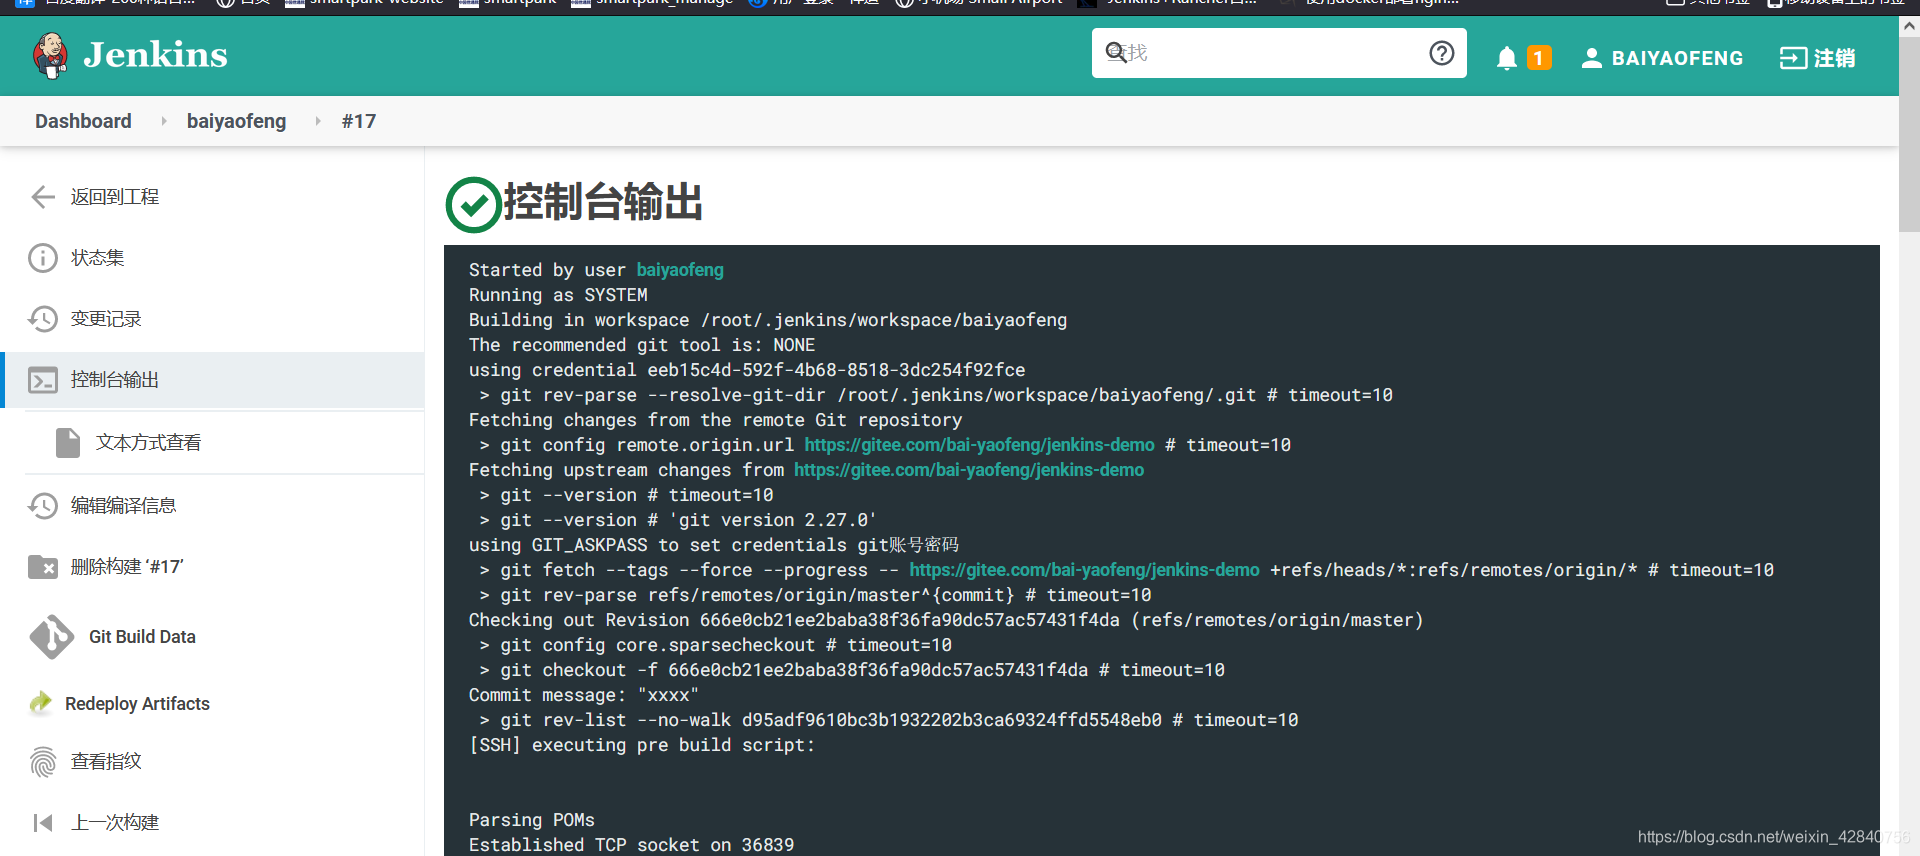
Task: Open the #17 build breadcrumb
Action: [x=359, y=121]
